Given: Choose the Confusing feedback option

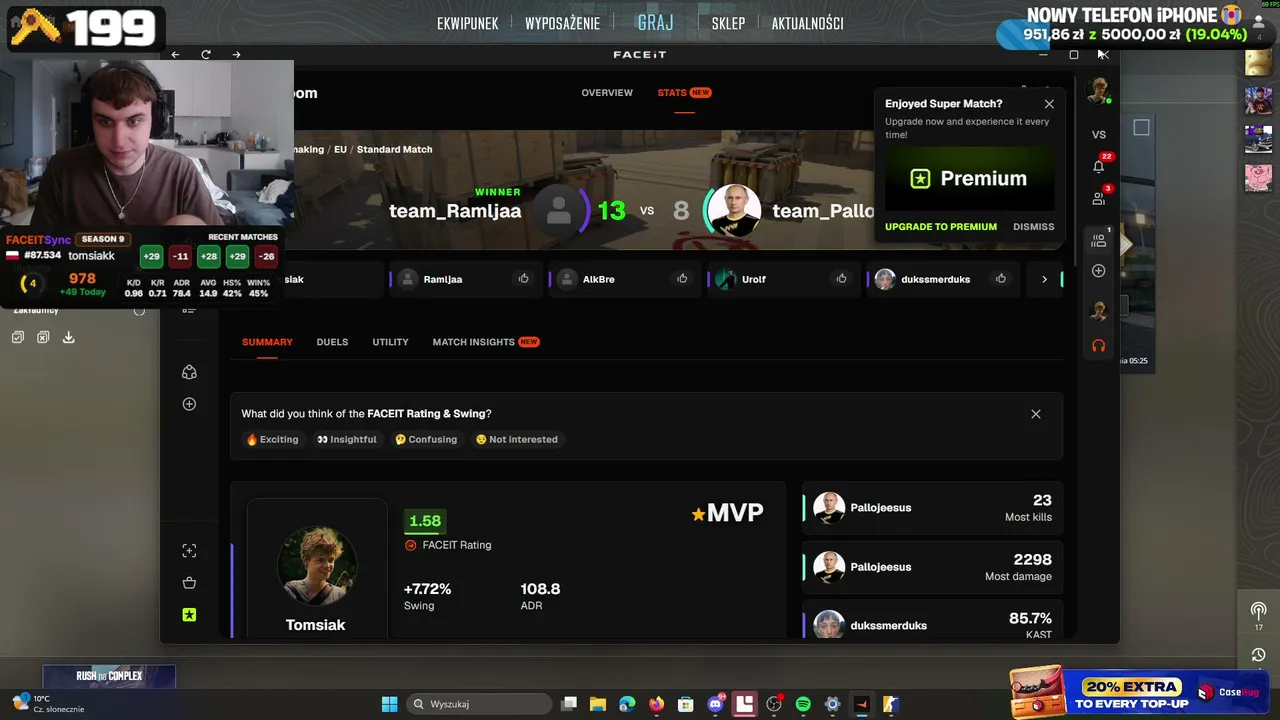Looking at the screenshot, I should tap(426, 439).
